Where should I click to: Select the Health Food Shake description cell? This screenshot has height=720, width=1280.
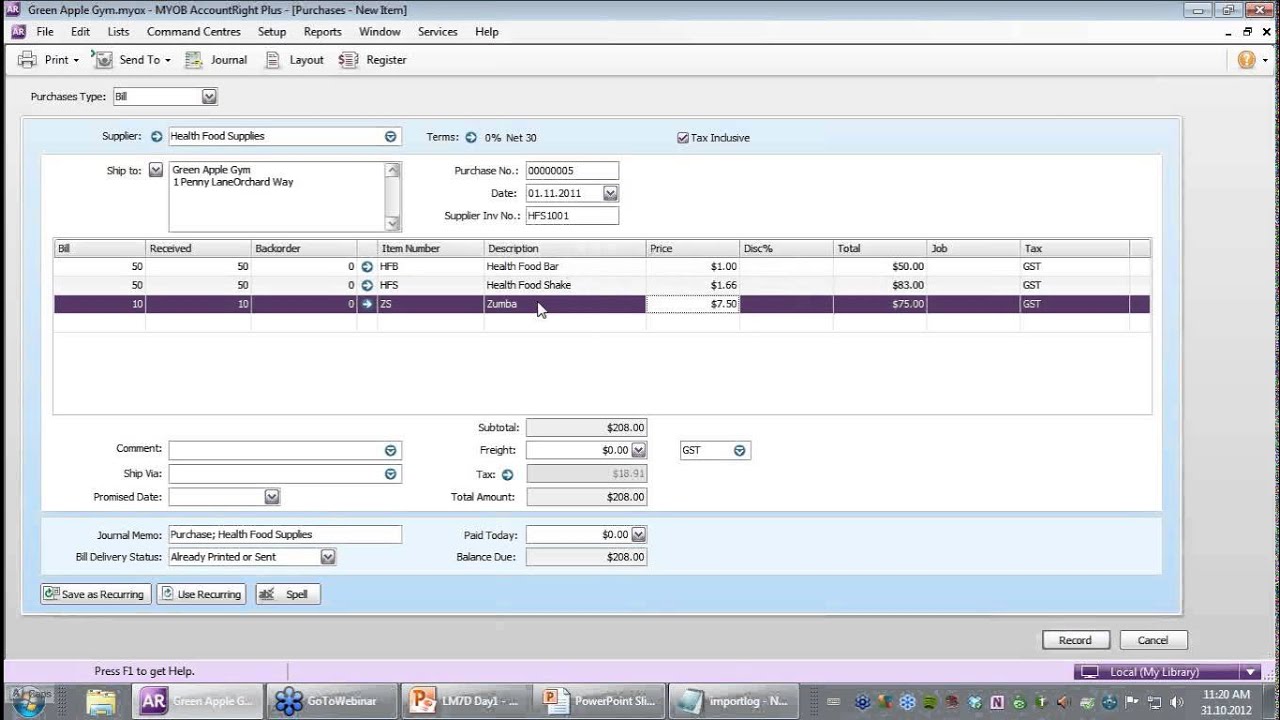tap(565, 285)
